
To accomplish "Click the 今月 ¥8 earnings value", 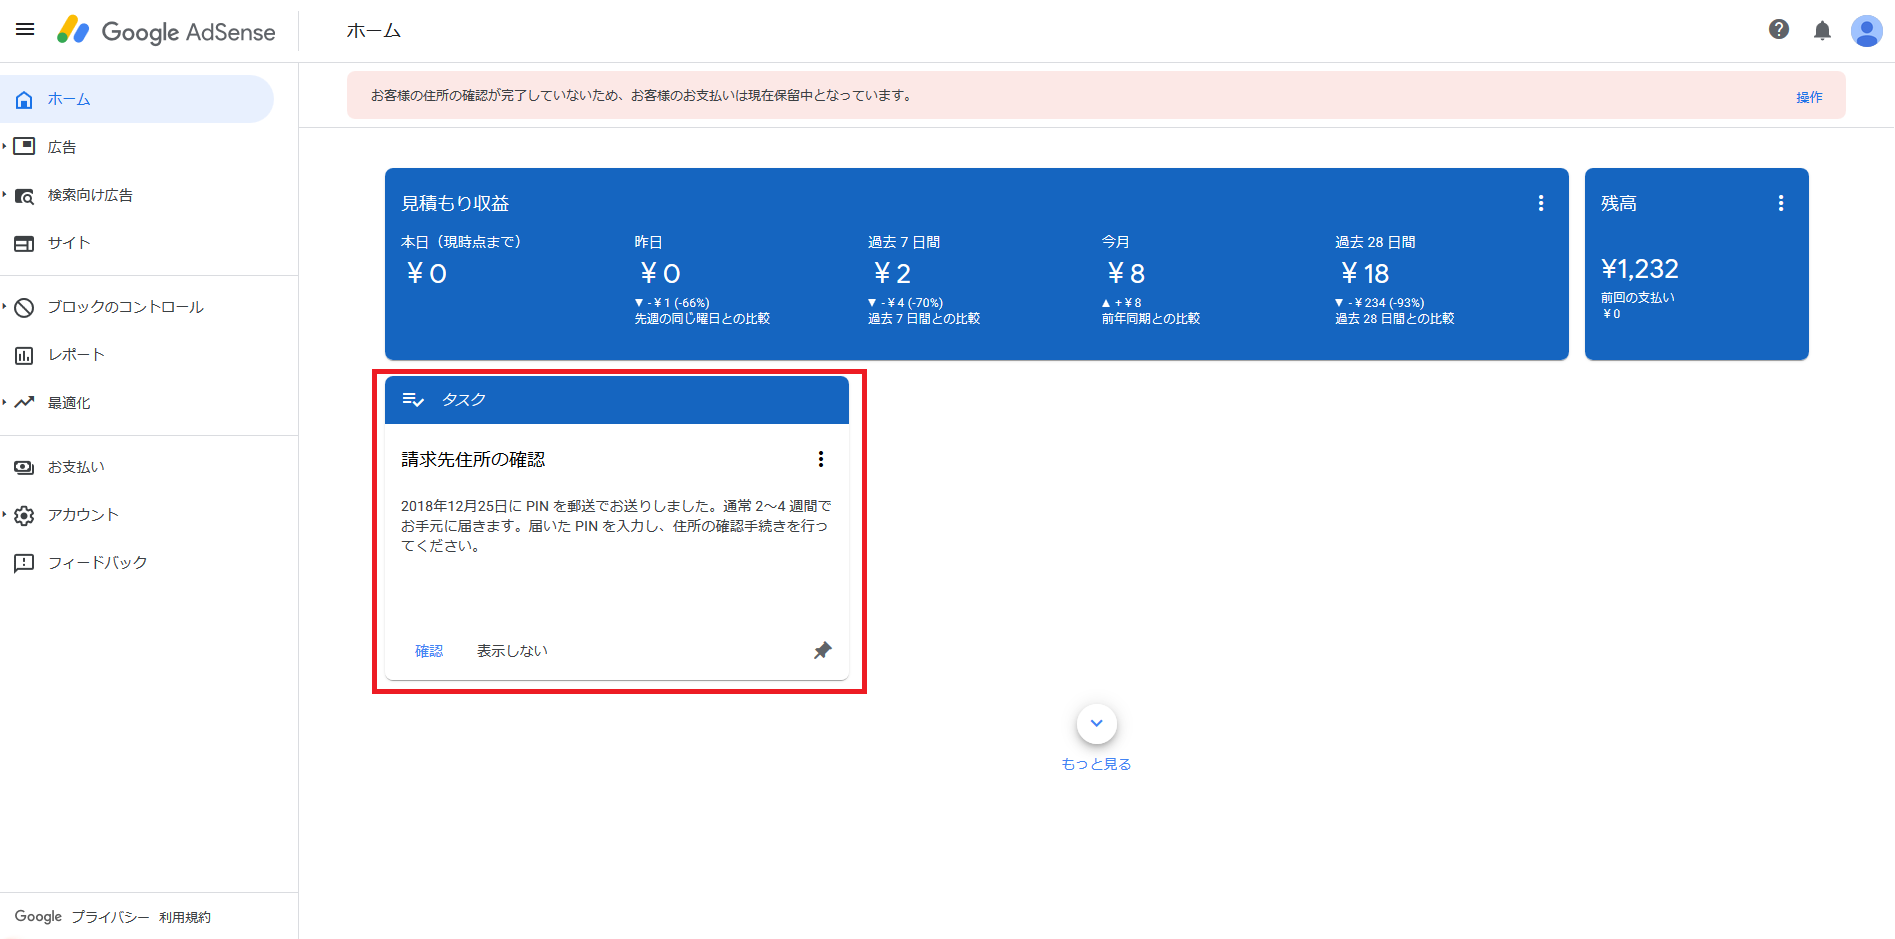I will (x=1126, y=273).
